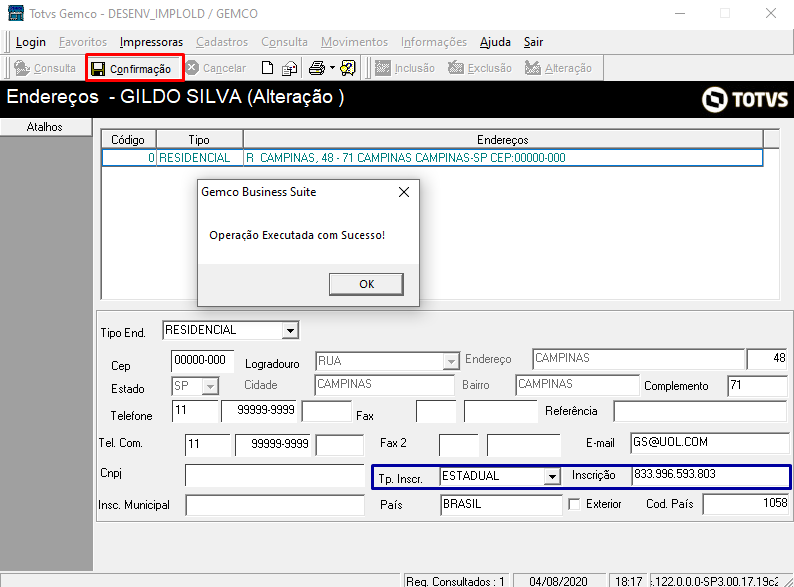The height and width of the screenshot is (587, 794).
Task: Click the blank new document icon
Action: (267, 68)
